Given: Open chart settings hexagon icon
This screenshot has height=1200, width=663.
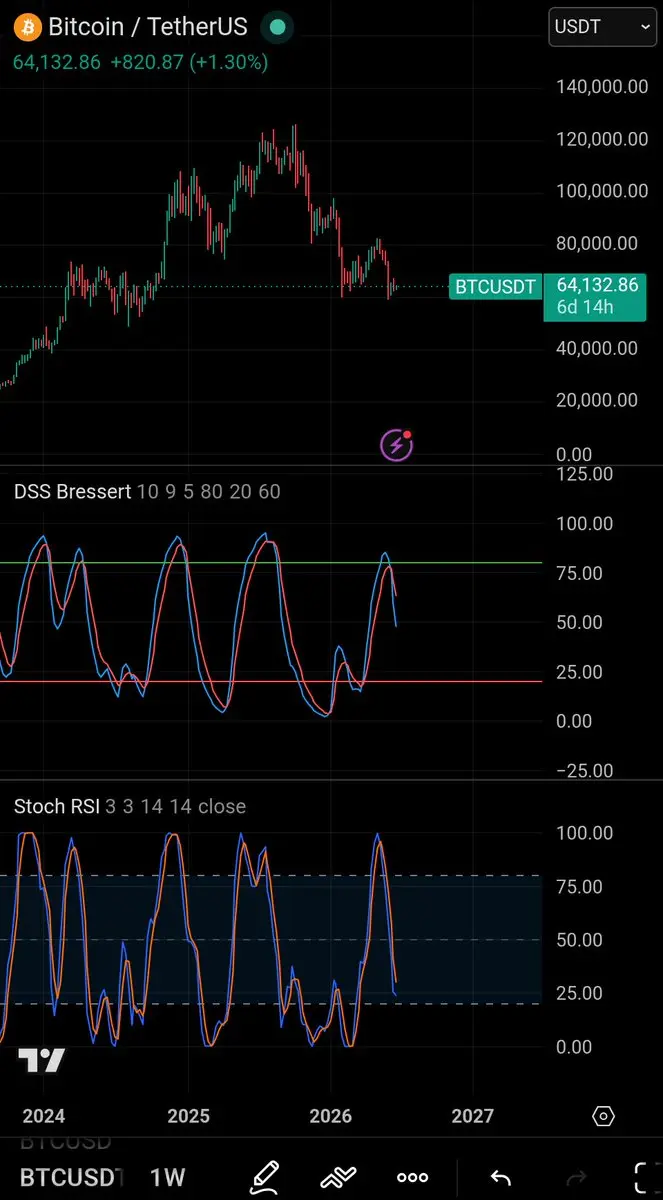Looking at the screenshot, I should pyautogui.click(x=603, y=1116).
